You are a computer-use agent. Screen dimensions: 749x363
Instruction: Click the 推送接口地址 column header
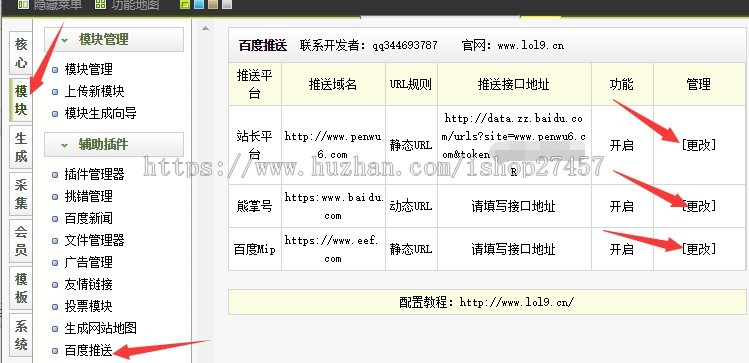(514, 85)
